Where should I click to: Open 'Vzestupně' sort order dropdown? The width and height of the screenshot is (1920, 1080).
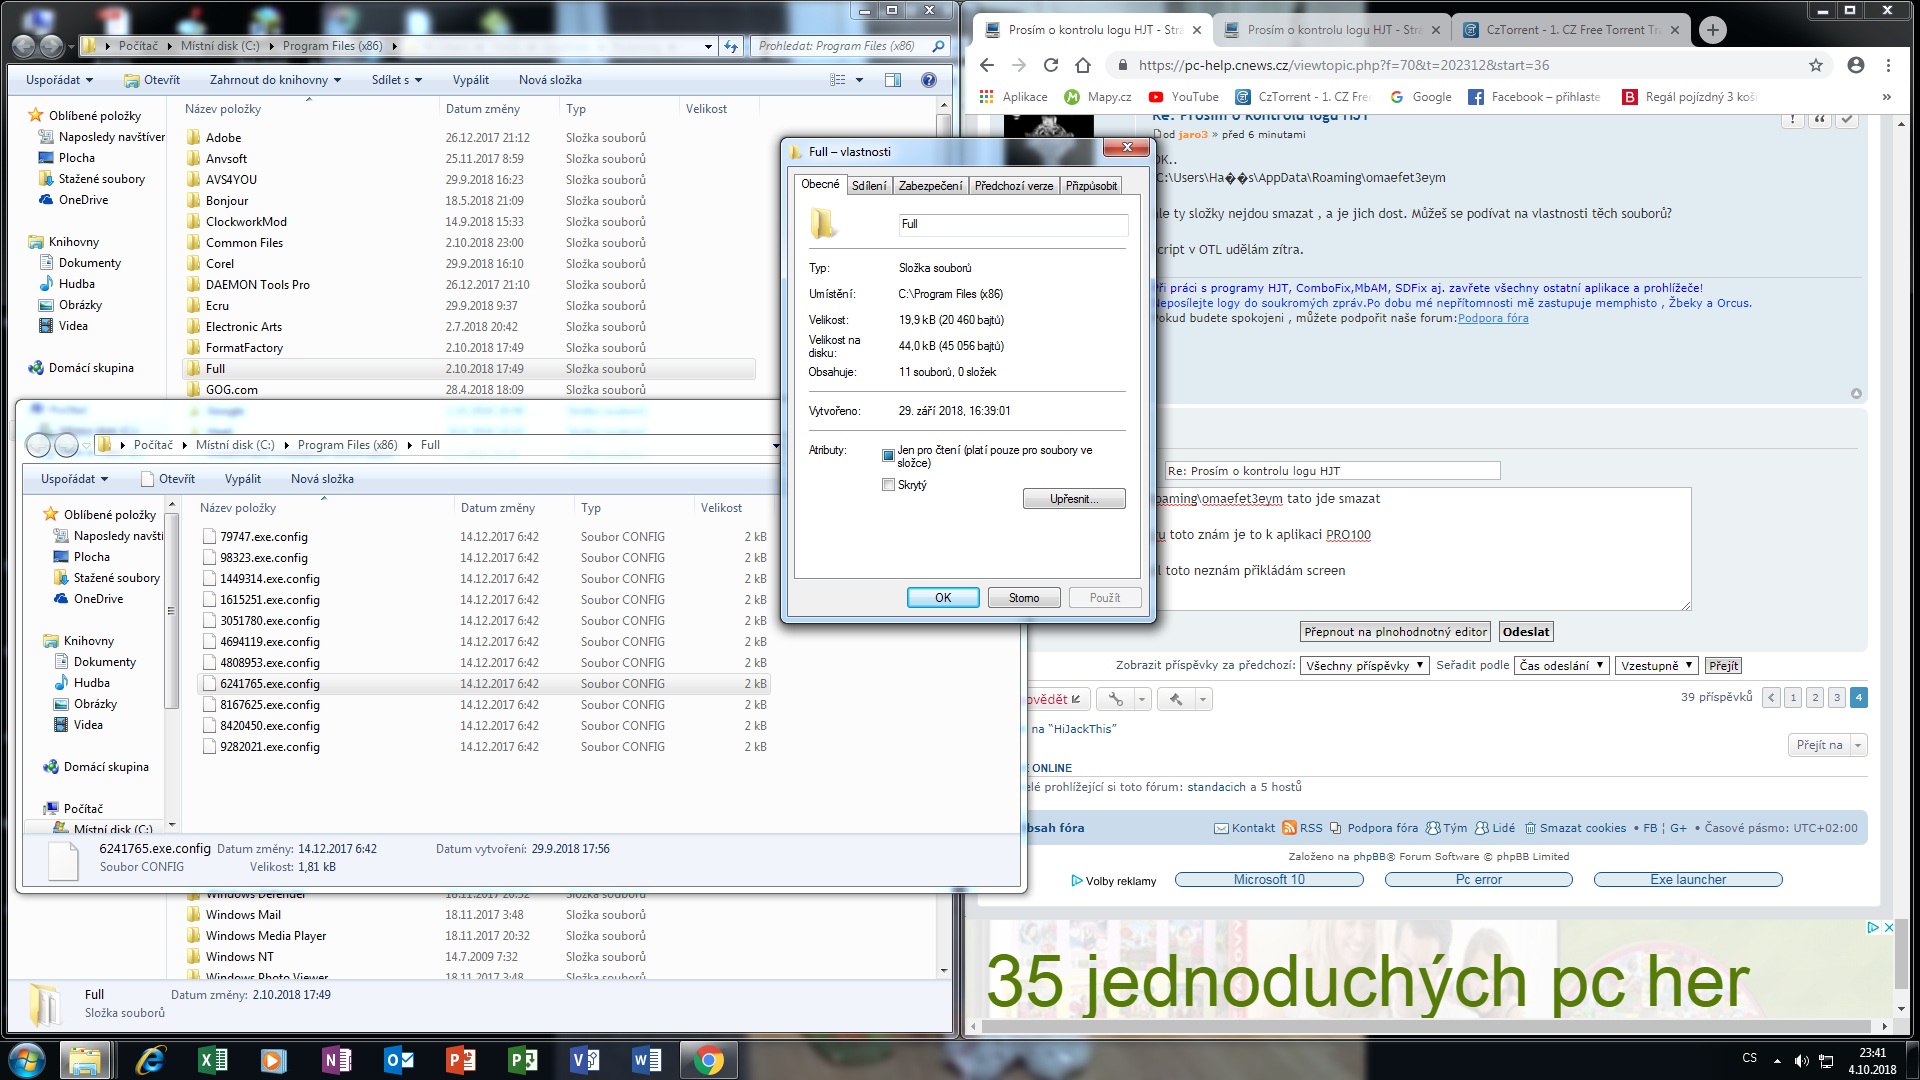1656,666
